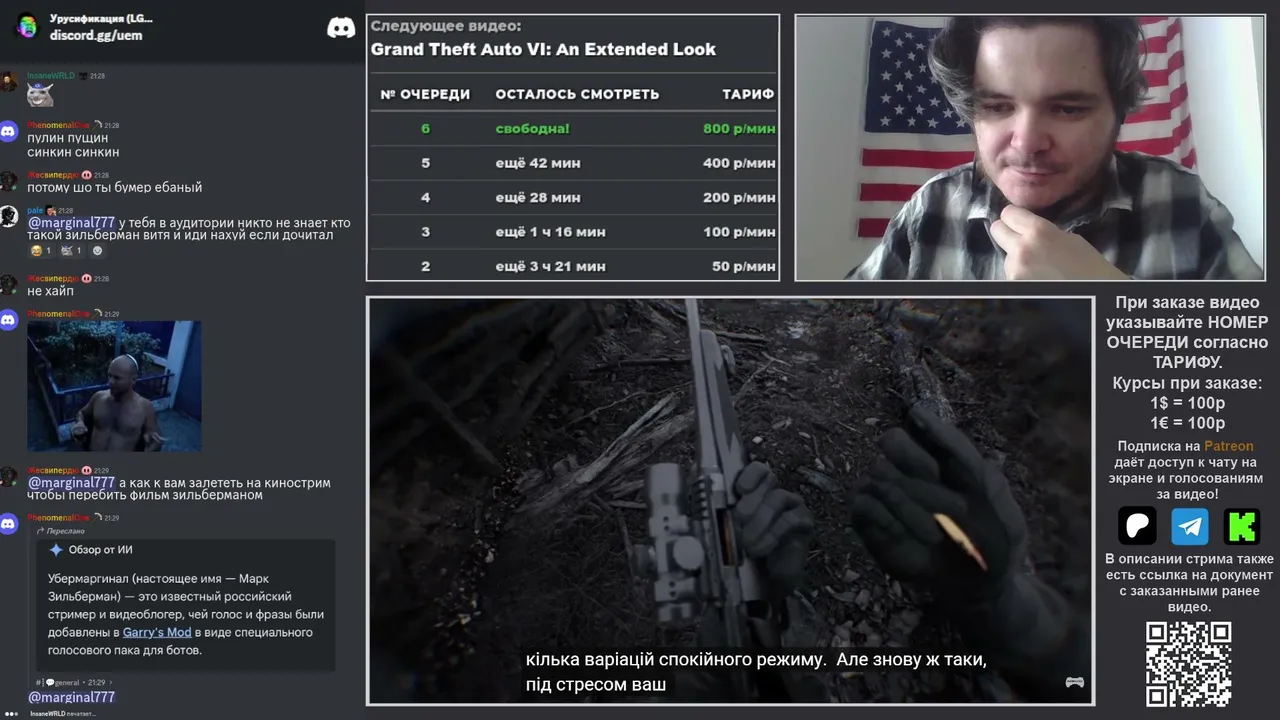Click the gamepad icon in the video corner
1280x720 pixels.
pos(1074,683)
